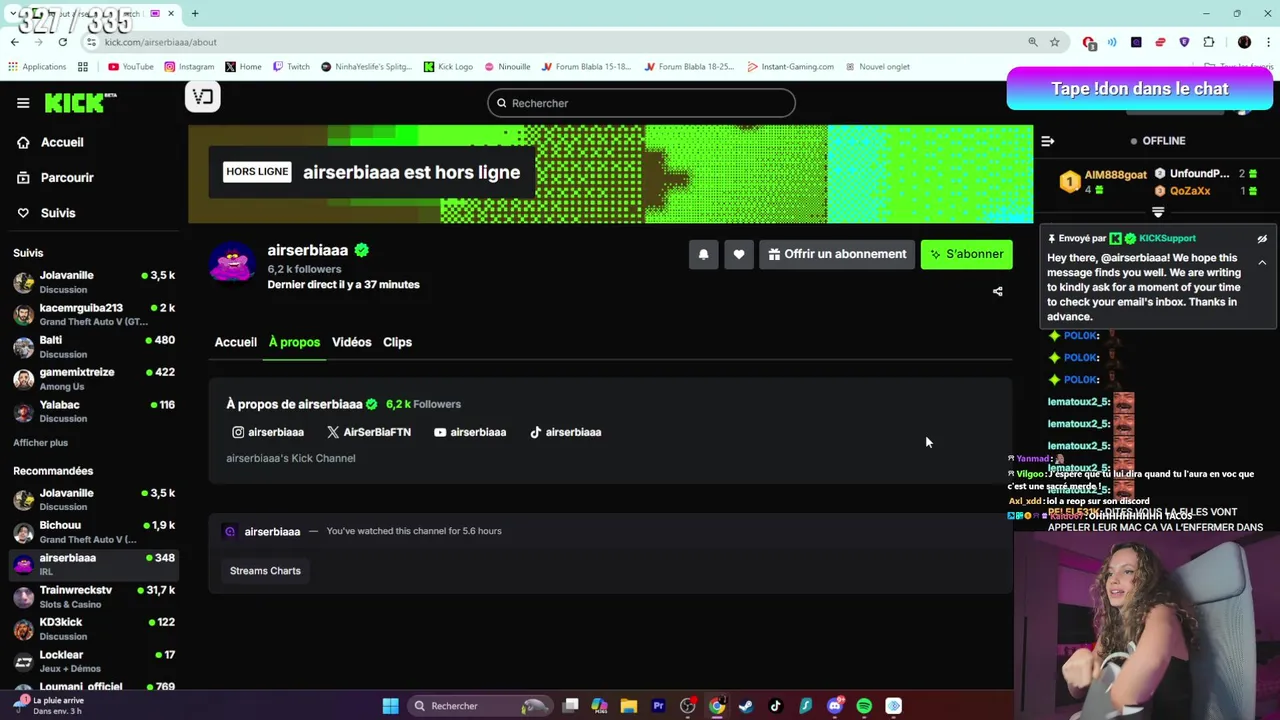The width and height of the screenshot is (1280, 720).
Task: Click the S'abonner button
Action: point(966,254)
